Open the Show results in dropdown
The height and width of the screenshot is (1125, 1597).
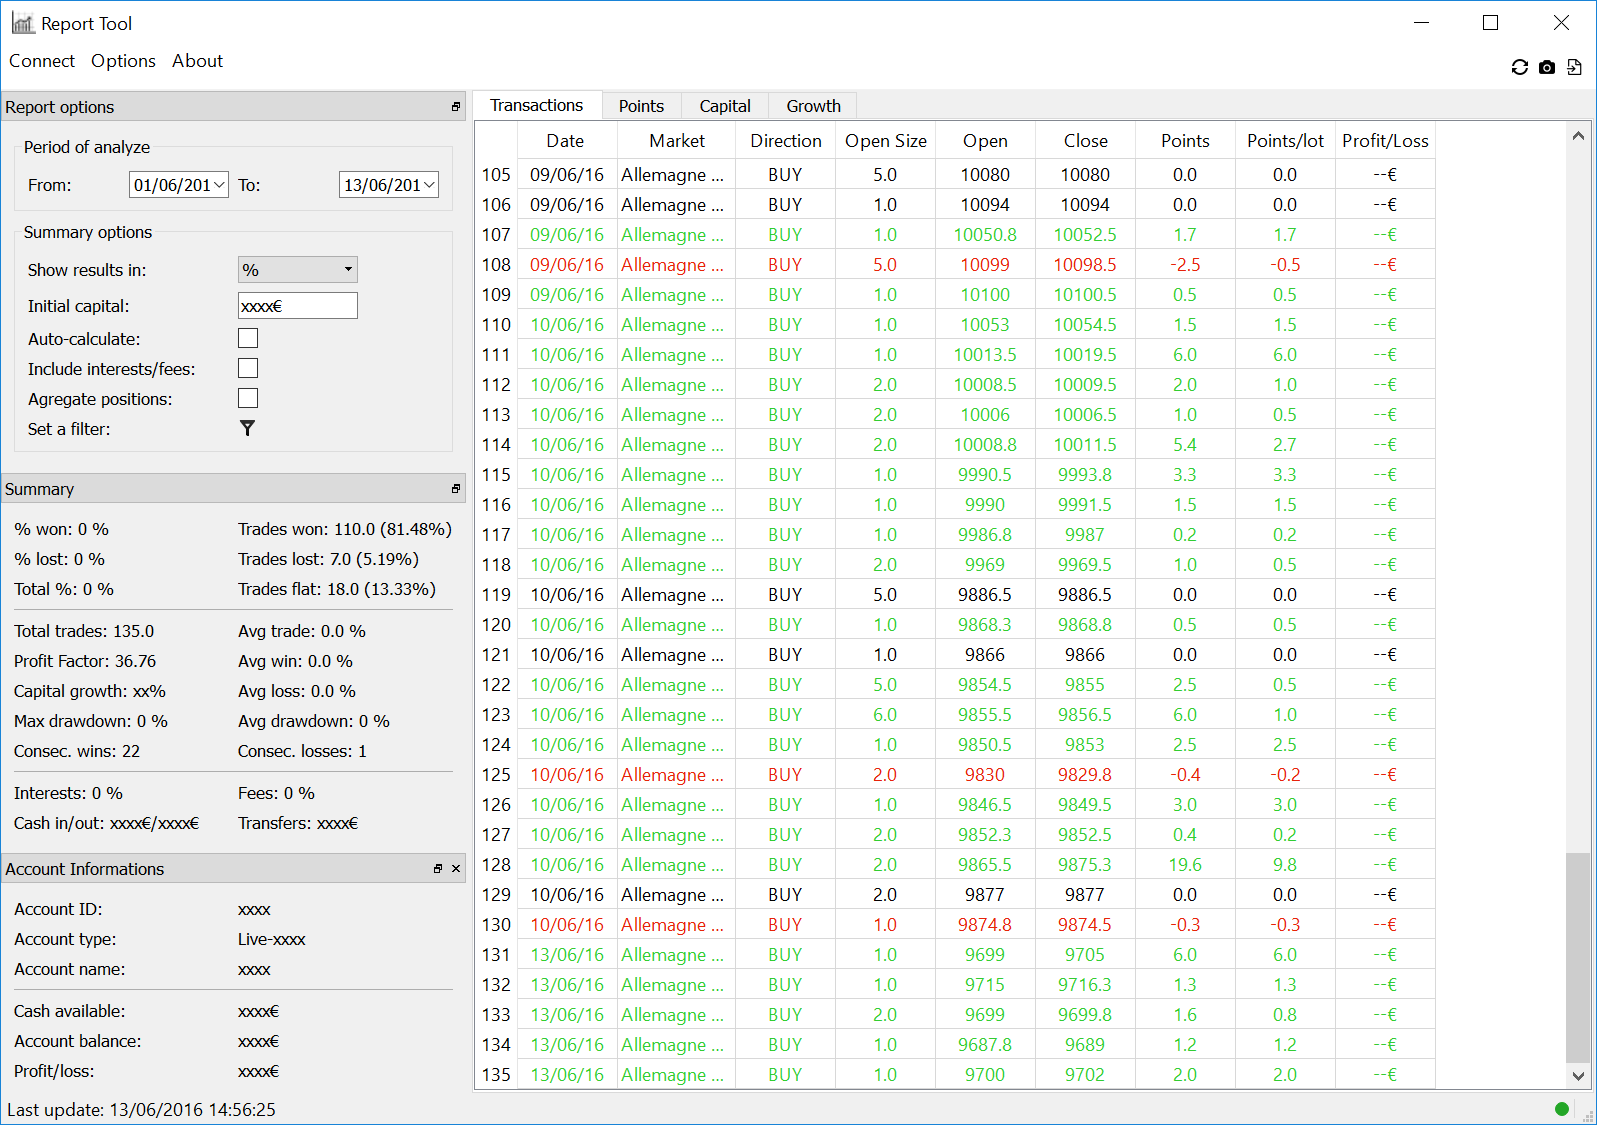[x=297, y=269]
